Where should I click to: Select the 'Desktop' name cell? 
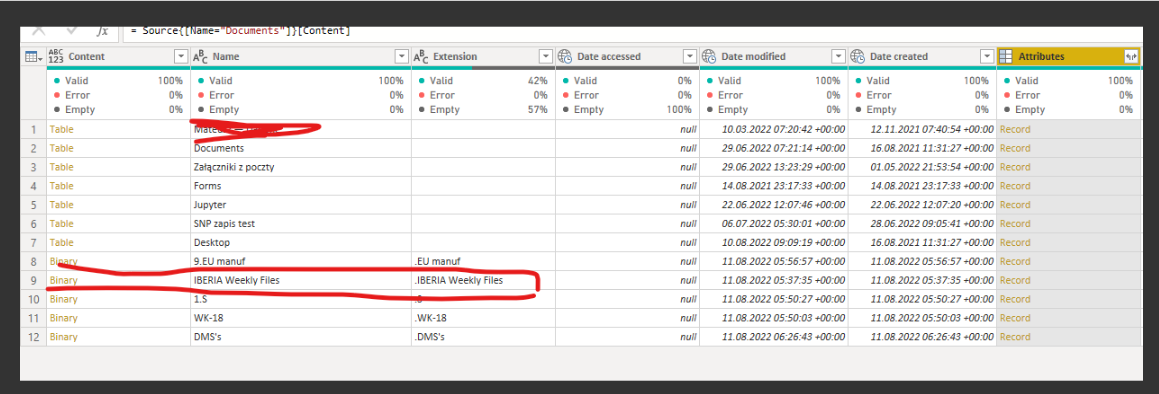click(x=300, y=242)
